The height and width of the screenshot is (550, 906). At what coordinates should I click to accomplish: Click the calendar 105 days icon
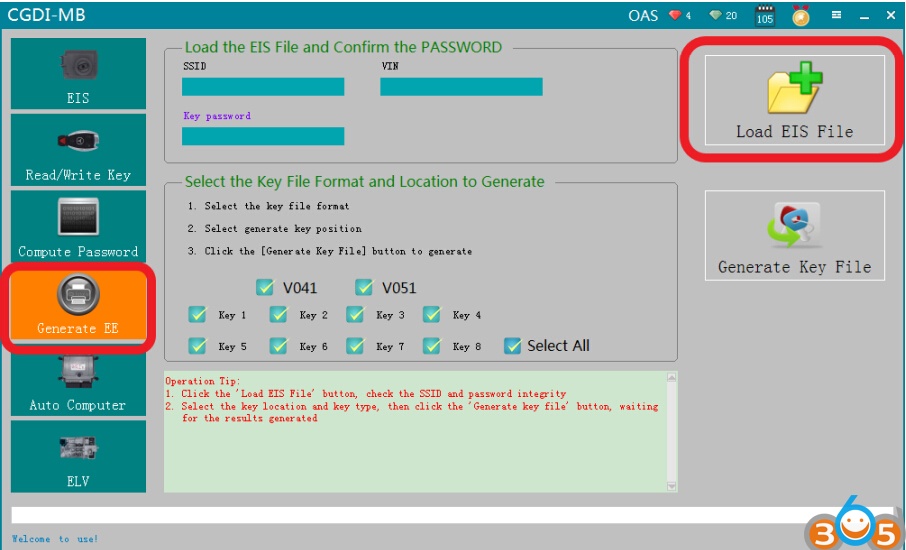coord(765,16)
